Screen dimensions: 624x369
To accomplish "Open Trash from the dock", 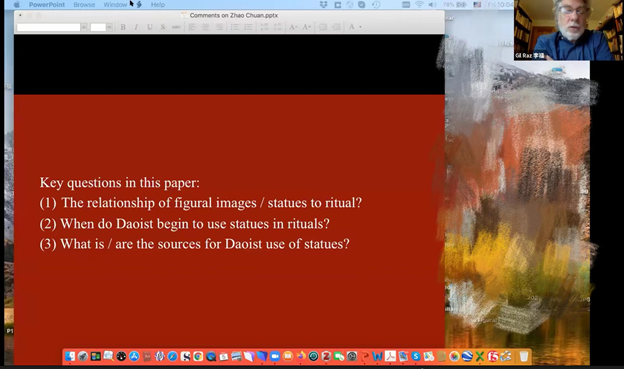I will (524, 356).
